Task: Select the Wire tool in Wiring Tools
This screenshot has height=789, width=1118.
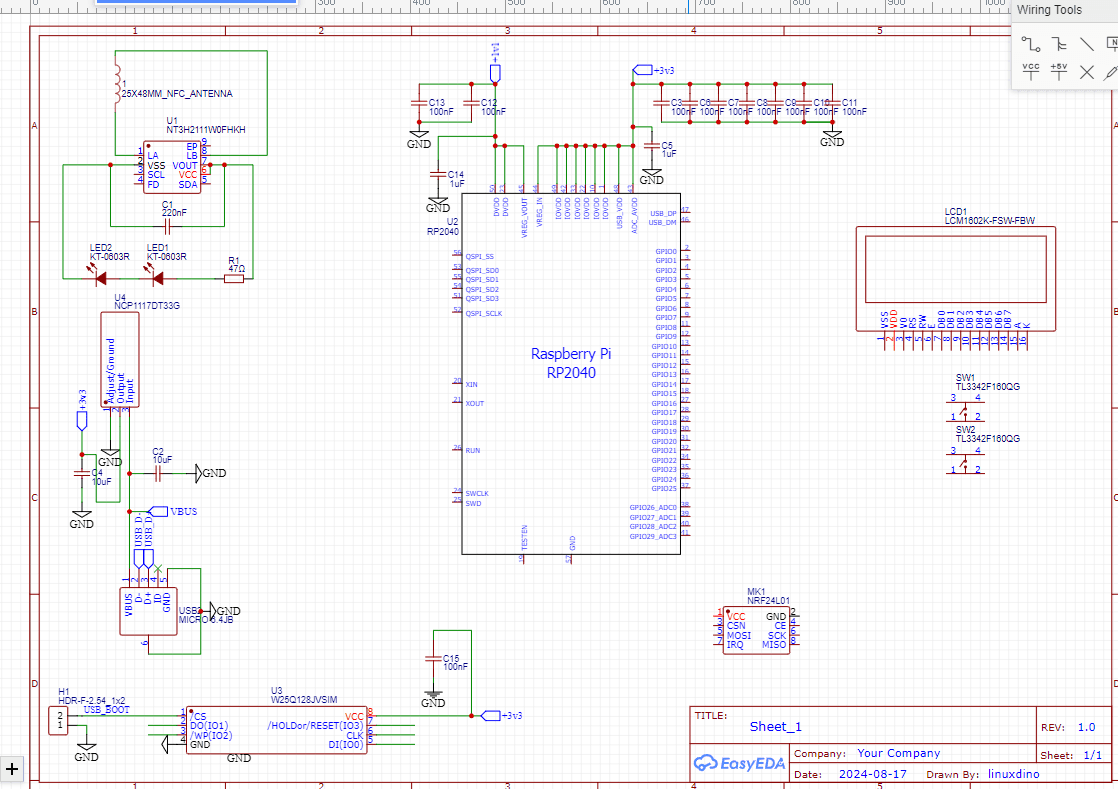Action: [1031, 44]
